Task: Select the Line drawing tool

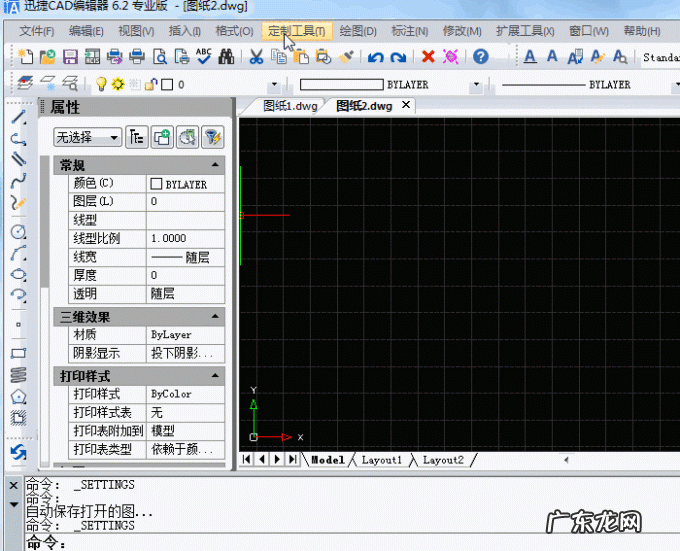Action: 18,117
